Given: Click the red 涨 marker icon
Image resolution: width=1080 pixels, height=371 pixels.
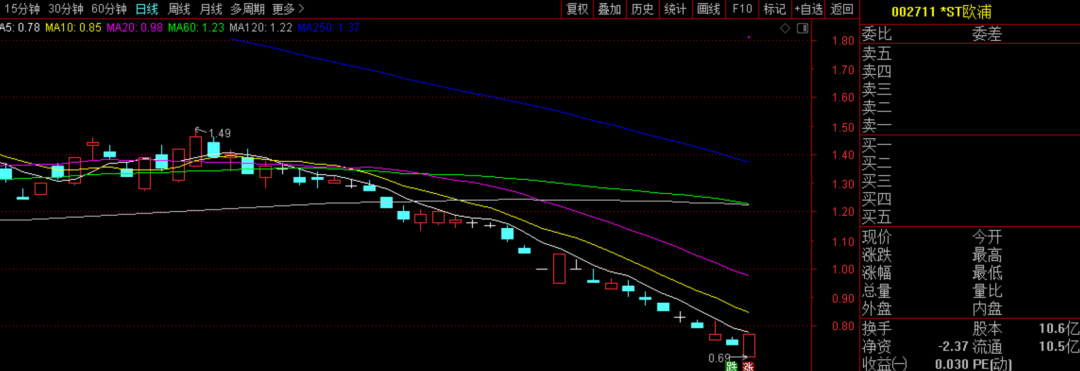Looking at the screenshot, I should coord(749,366).
